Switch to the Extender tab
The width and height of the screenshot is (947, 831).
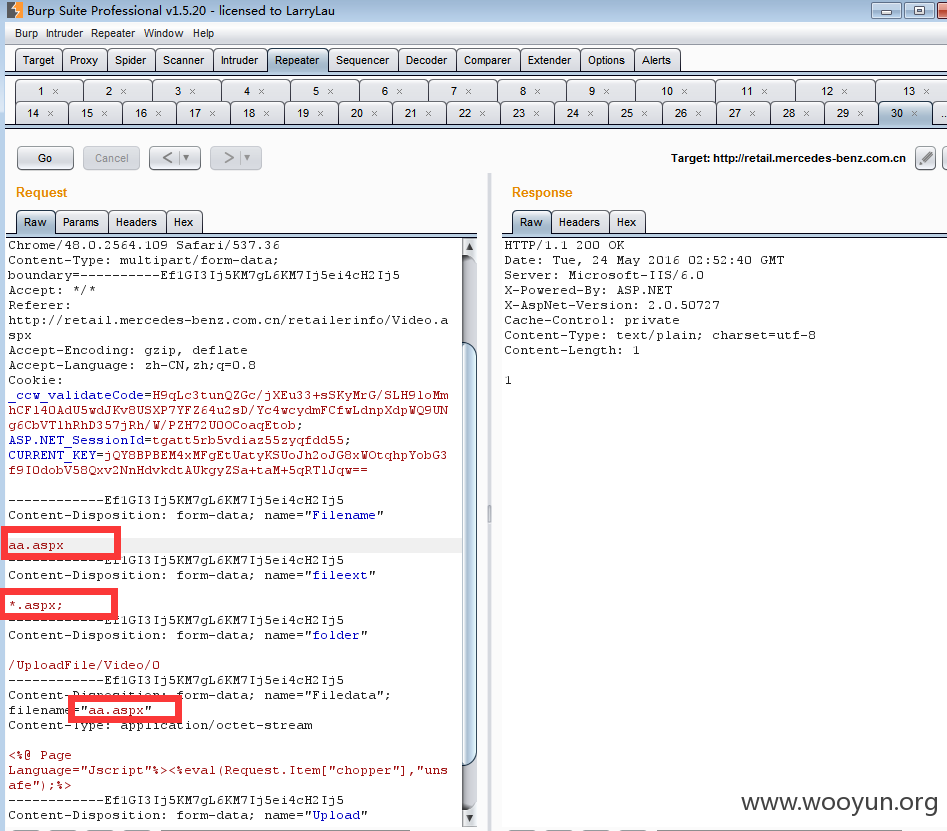coord(549,60)
